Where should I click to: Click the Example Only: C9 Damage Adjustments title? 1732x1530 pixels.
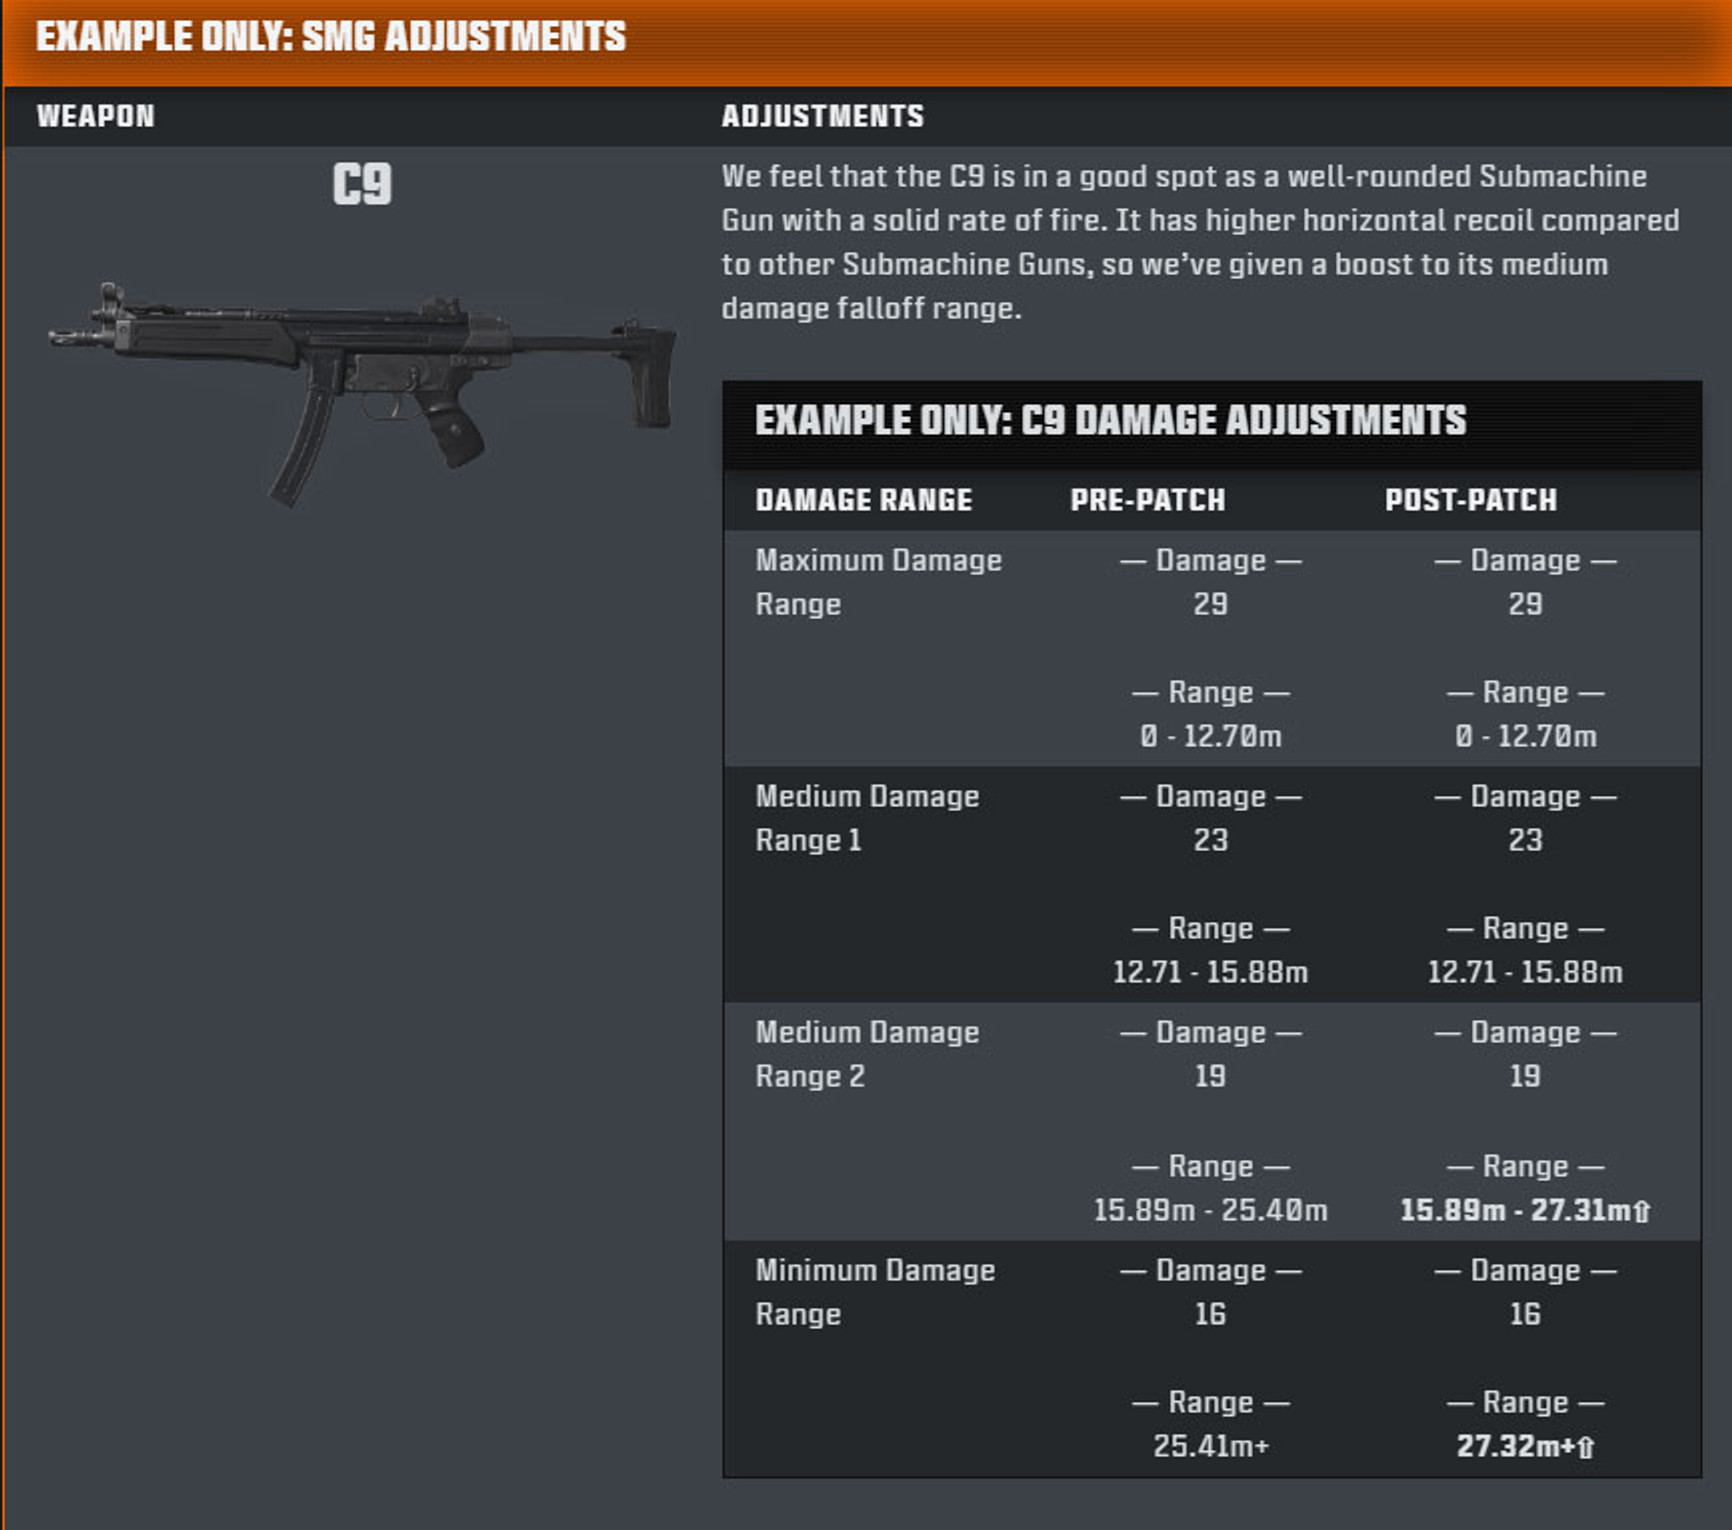tap(1110, 420)
